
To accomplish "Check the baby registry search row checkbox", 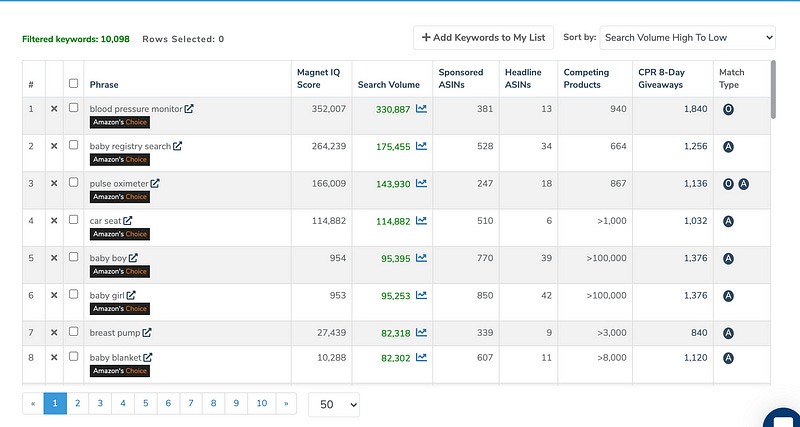I will tap(73, 145).
